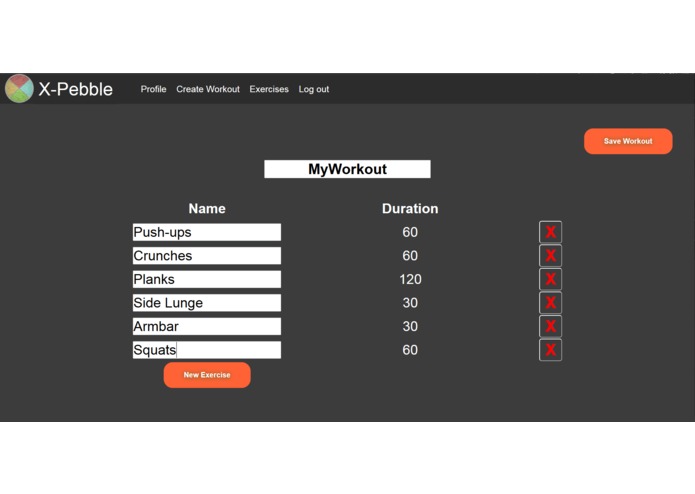Select the 120 duration value for Planks
The height and width of the screenshot is (494, 695).
click(x=410, y=279)
